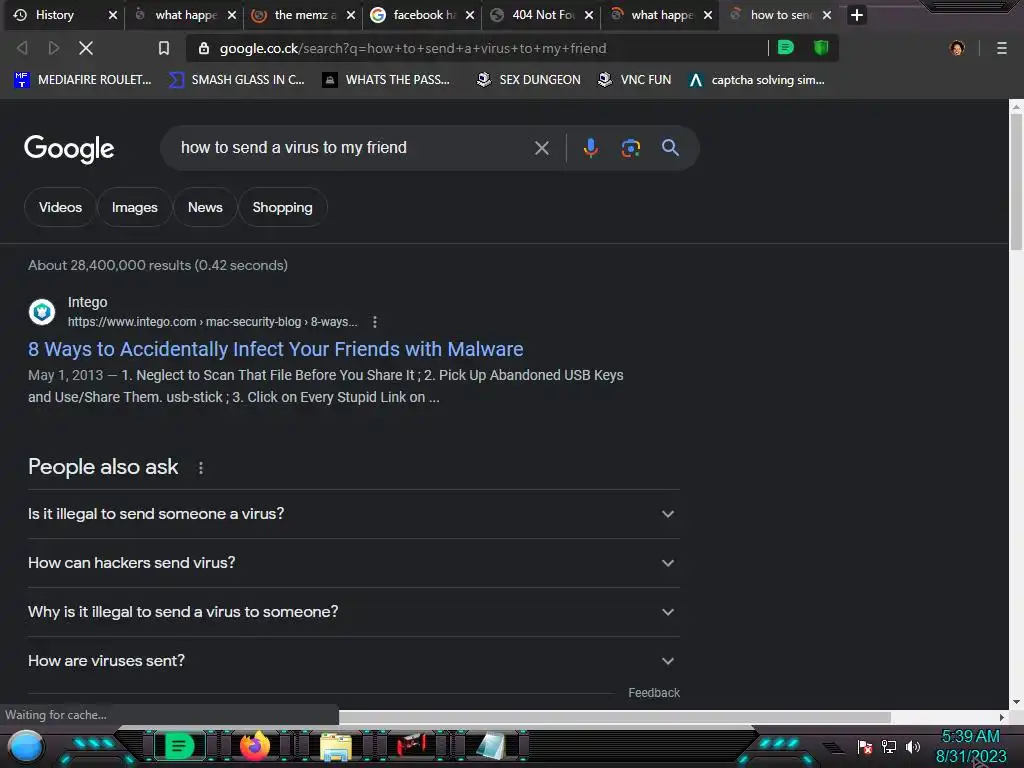Viewport: 1024px width, 768px height.
Task: Filter results by Videos
Action: click(60, 207)
